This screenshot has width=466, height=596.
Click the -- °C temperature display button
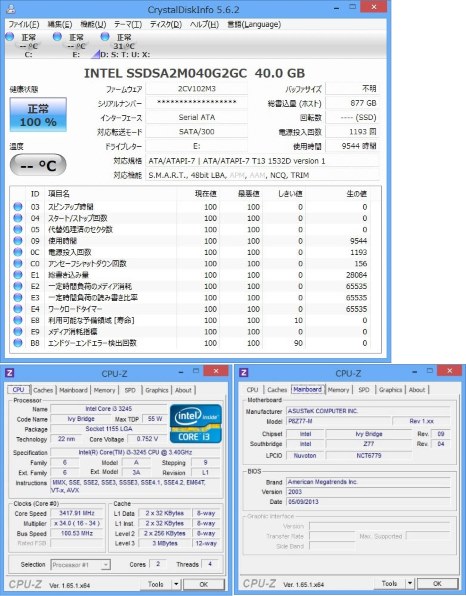pyautogui.click(x=38, y=165)
